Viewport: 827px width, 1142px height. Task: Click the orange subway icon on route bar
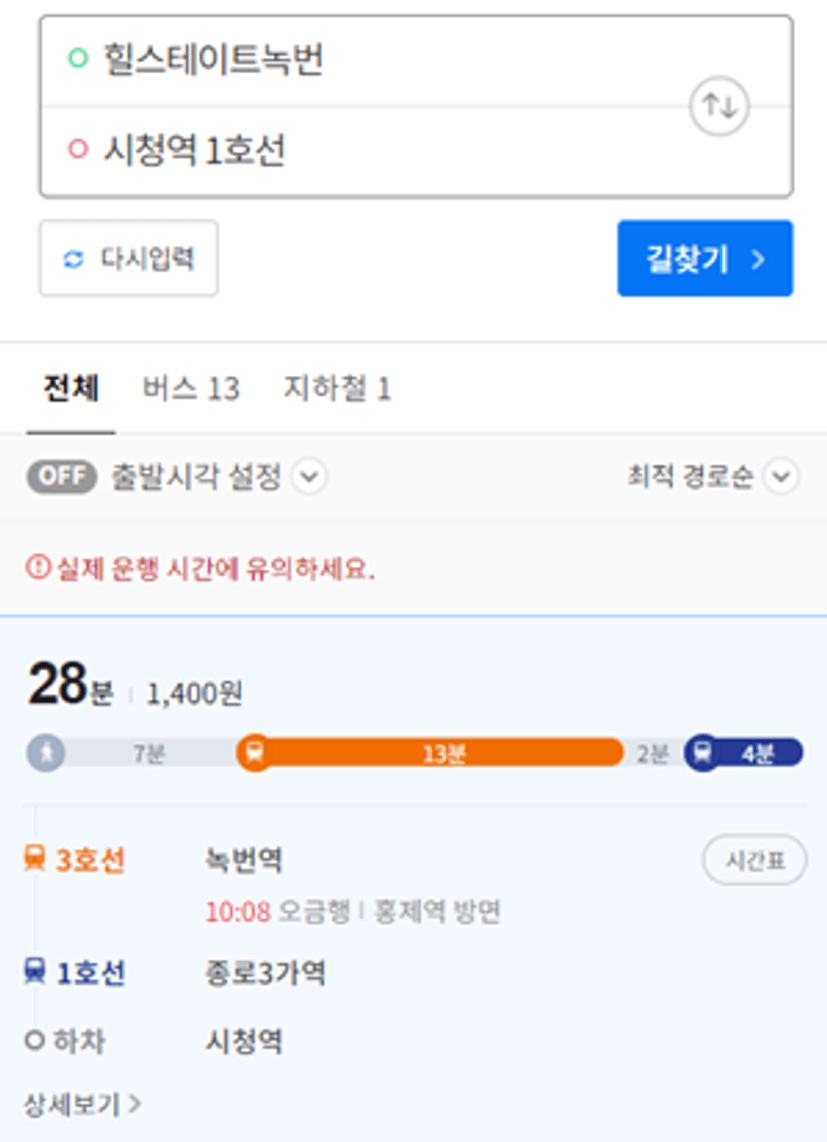[255, 752]
